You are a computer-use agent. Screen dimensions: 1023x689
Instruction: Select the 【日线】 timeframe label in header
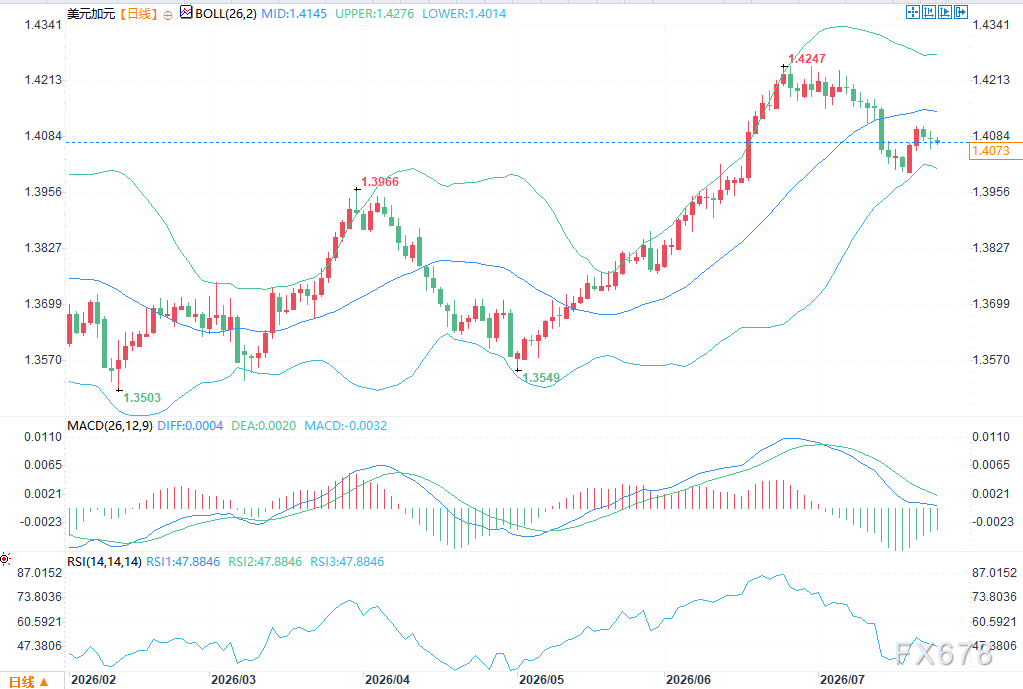click(x=138, y=14)
